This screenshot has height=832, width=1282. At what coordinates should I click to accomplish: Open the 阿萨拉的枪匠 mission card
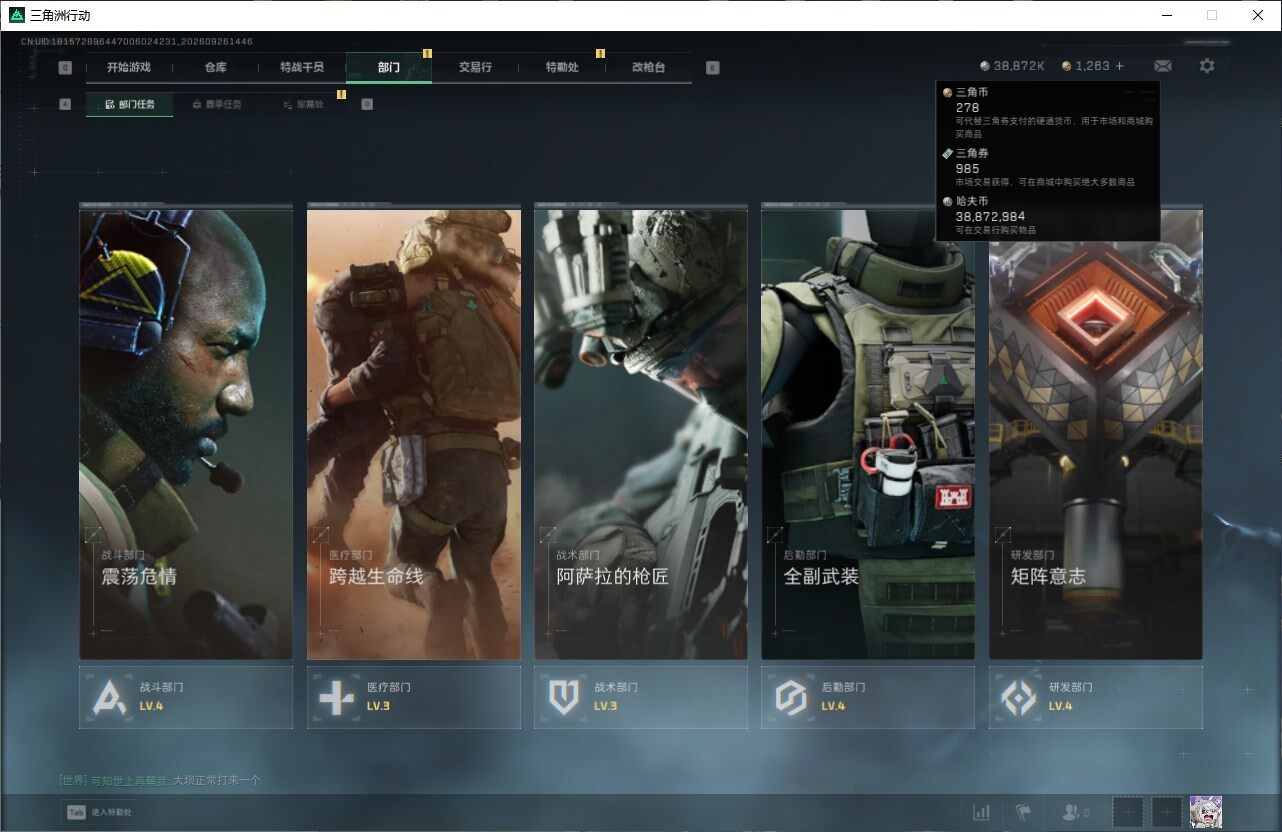click(x=641, y=433)
